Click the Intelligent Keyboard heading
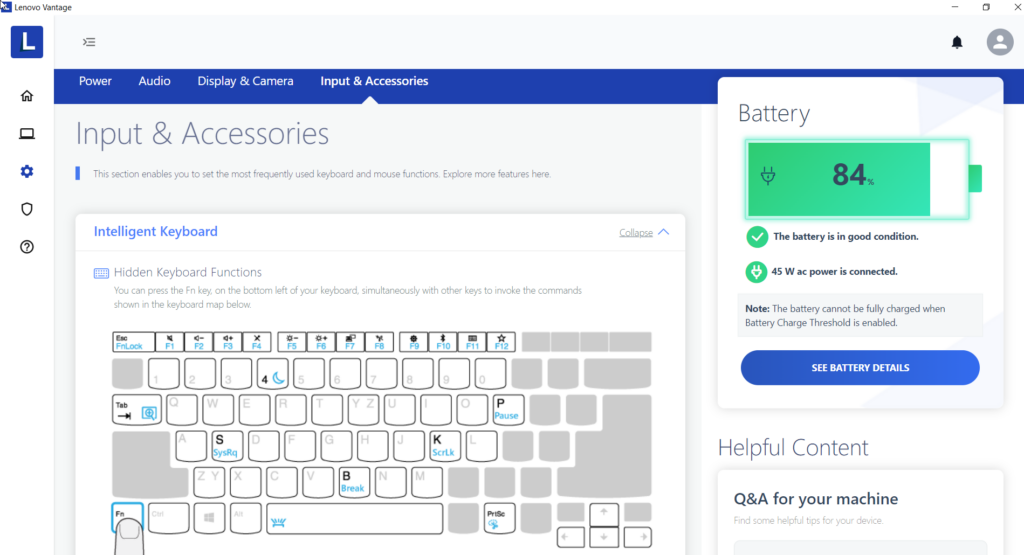 click(155, 231)
